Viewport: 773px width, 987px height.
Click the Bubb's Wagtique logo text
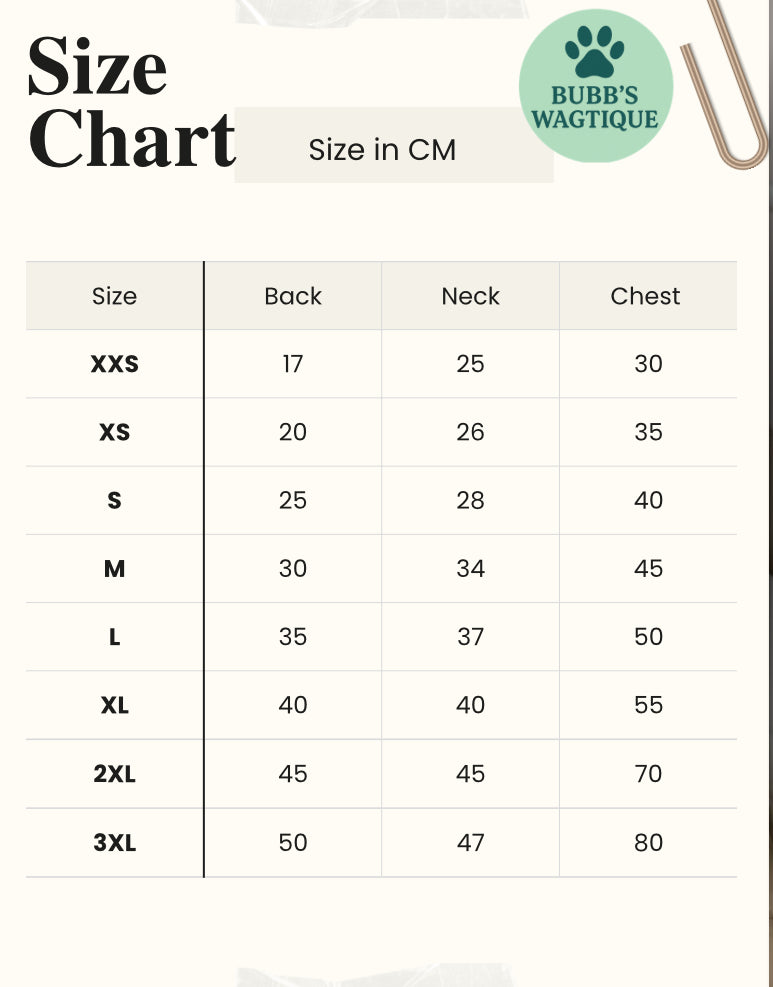pyautogui.click(x=595, y=109)
